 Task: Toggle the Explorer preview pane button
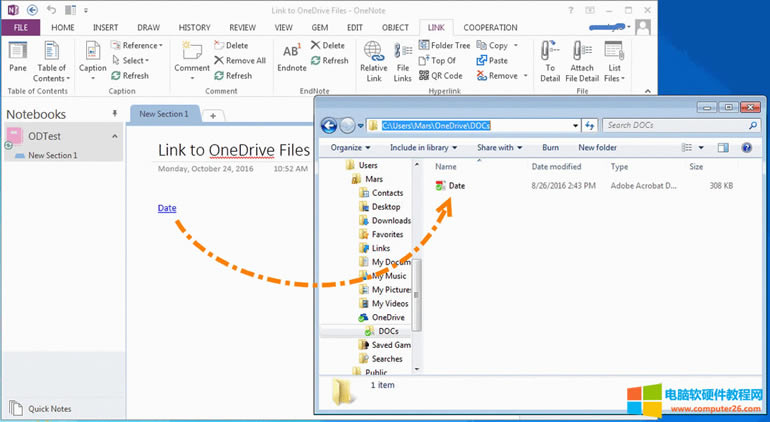click(x=722, y=148)
